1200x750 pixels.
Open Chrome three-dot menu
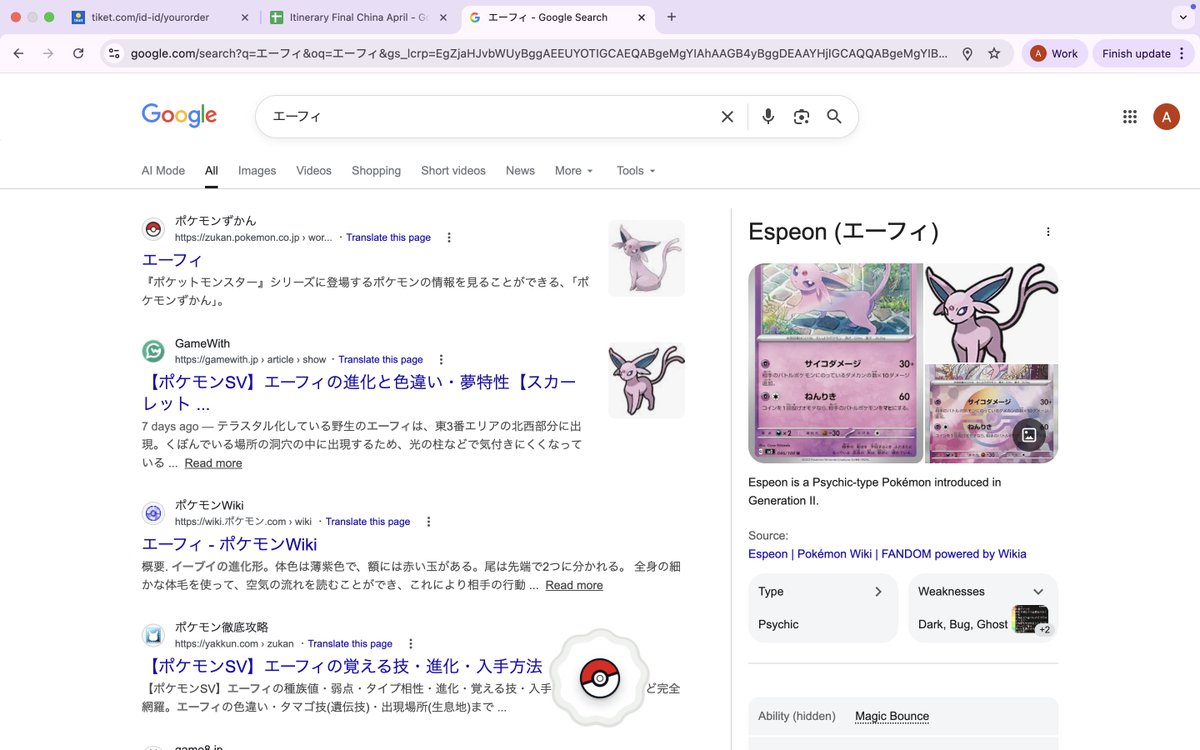point(1183,54)
